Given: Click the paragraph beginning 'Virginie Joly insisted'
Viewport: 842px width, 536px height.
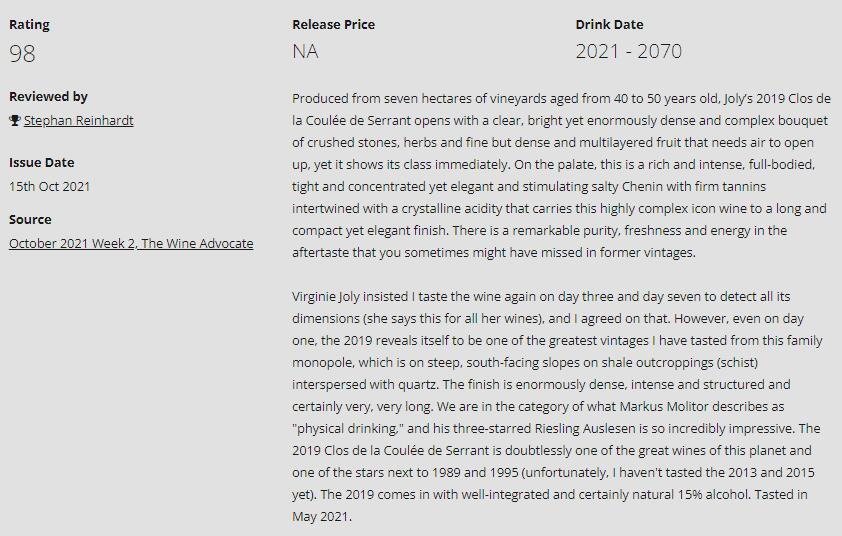Looking at the screenshot, I should coord(557,406).
